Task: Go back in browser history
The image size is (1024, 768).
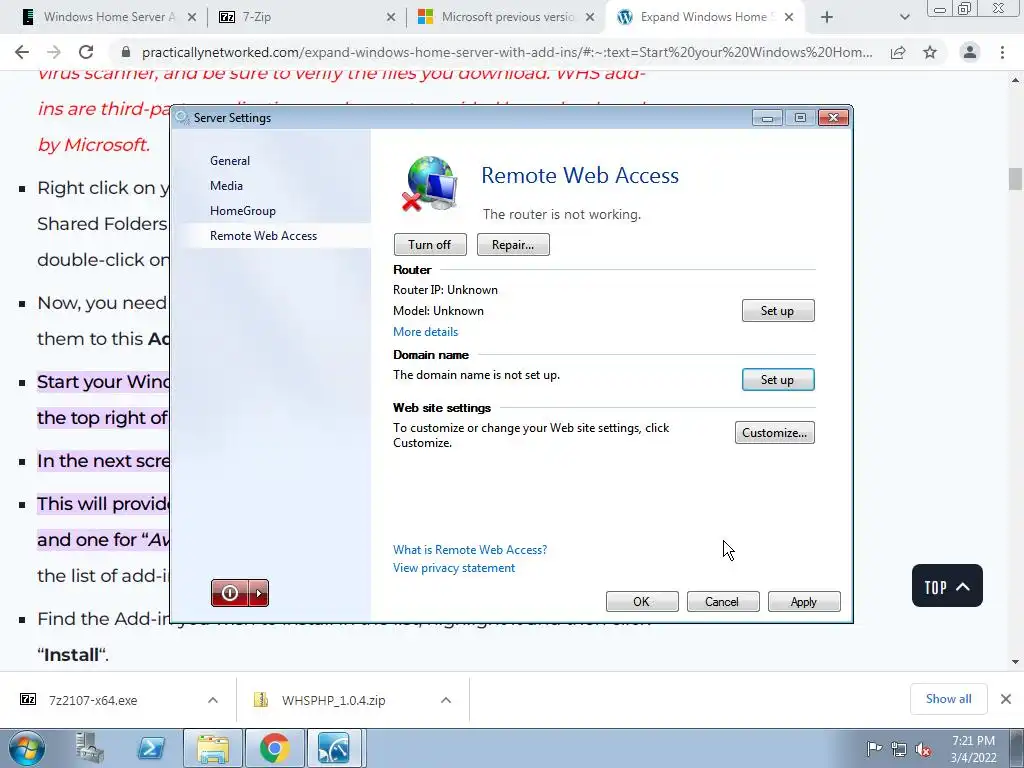Action: pos(22,52)
